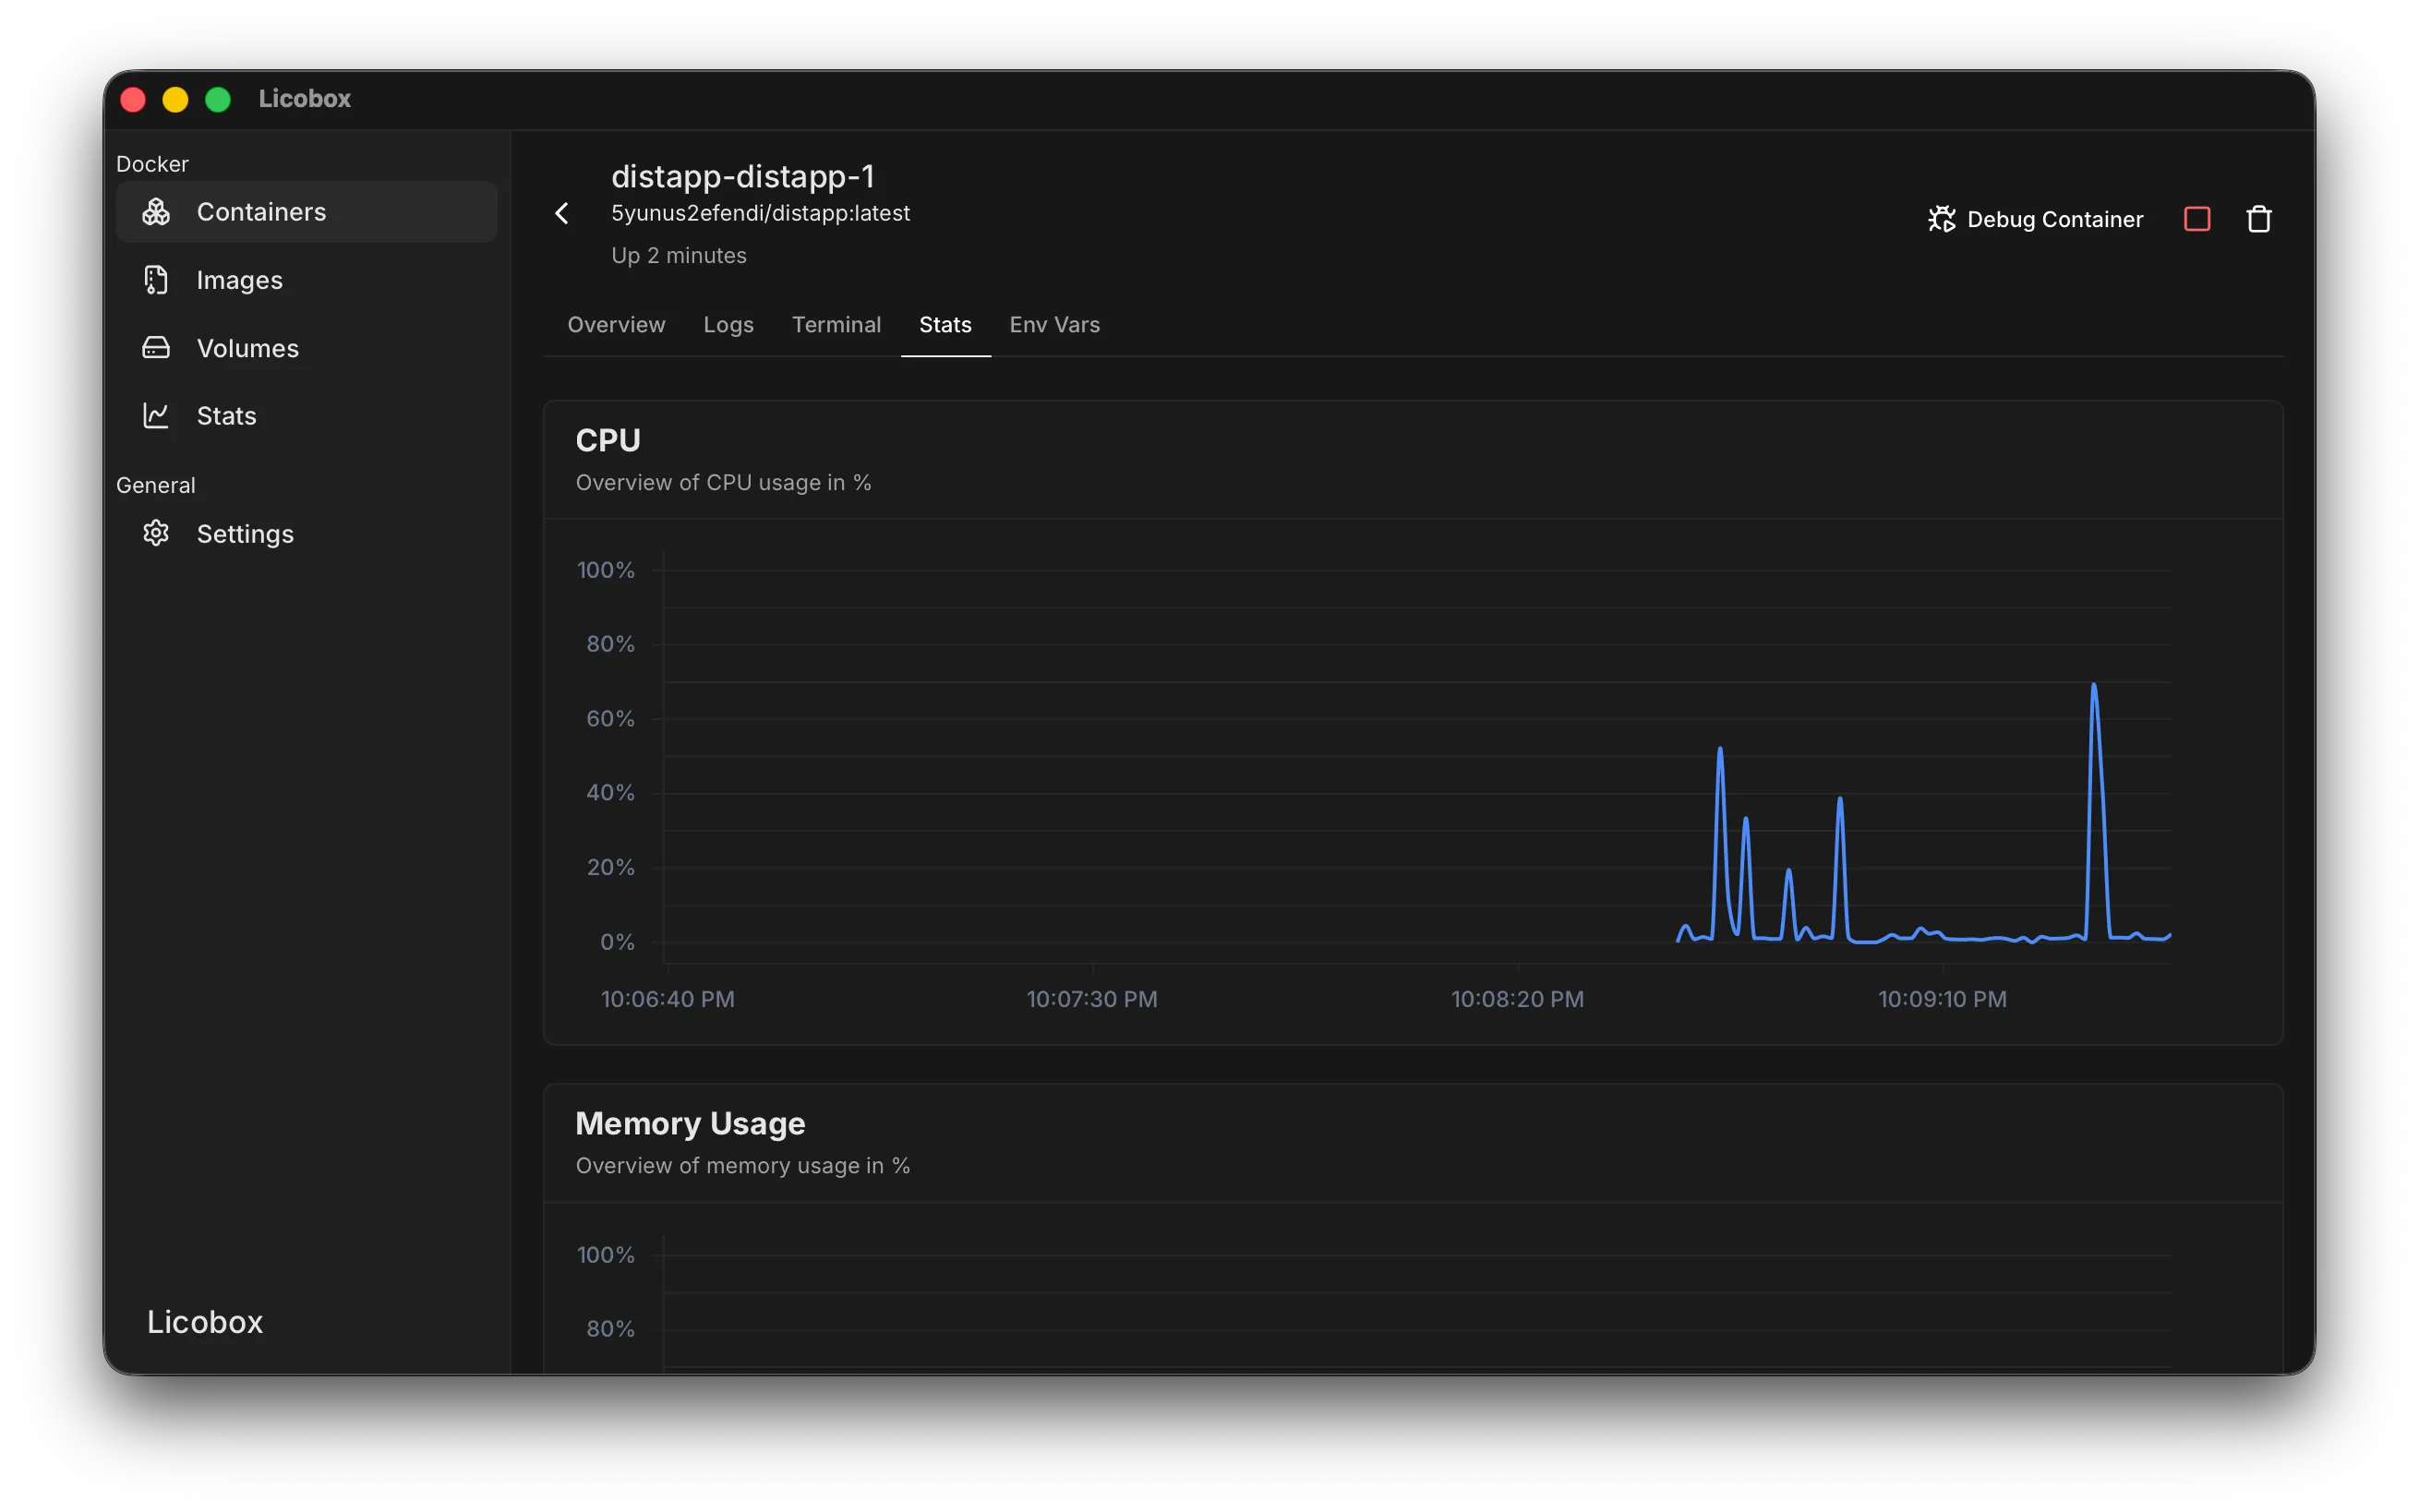Stop the container with the red square

pyautogui.click(x=2196, y=219)
